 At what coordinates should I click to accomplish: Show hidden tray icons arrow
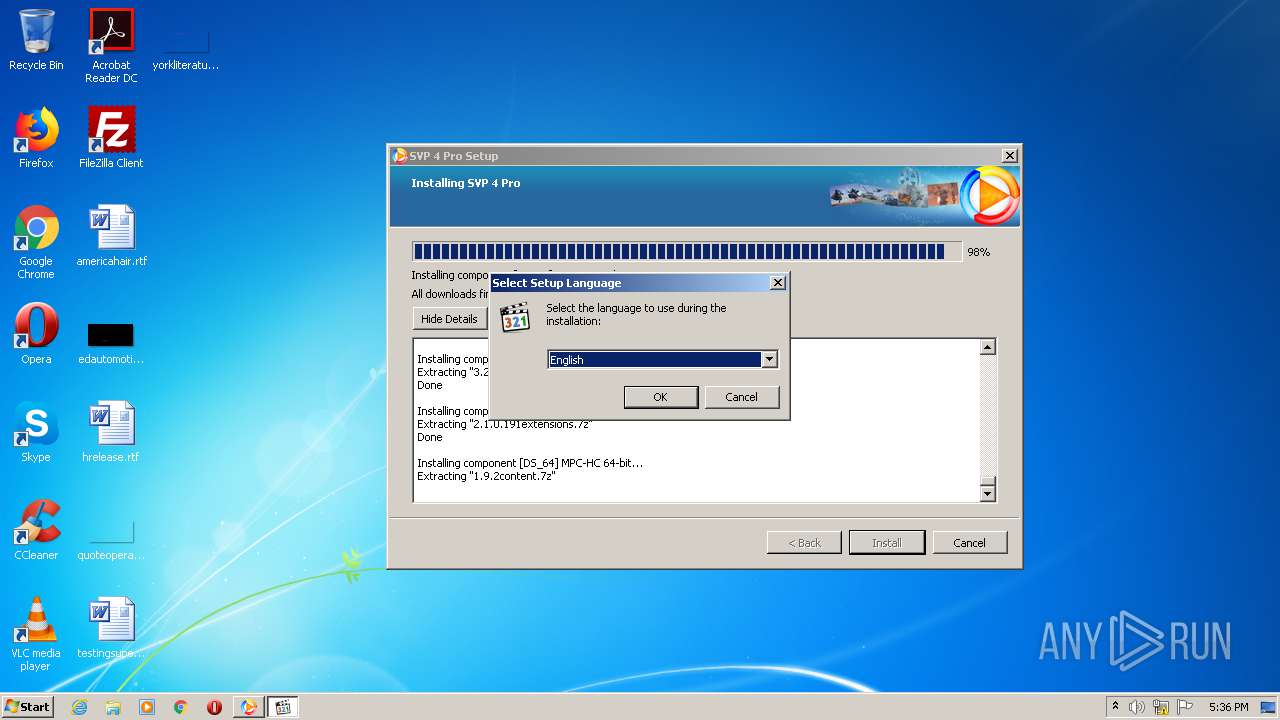[x=1115, y=707]
